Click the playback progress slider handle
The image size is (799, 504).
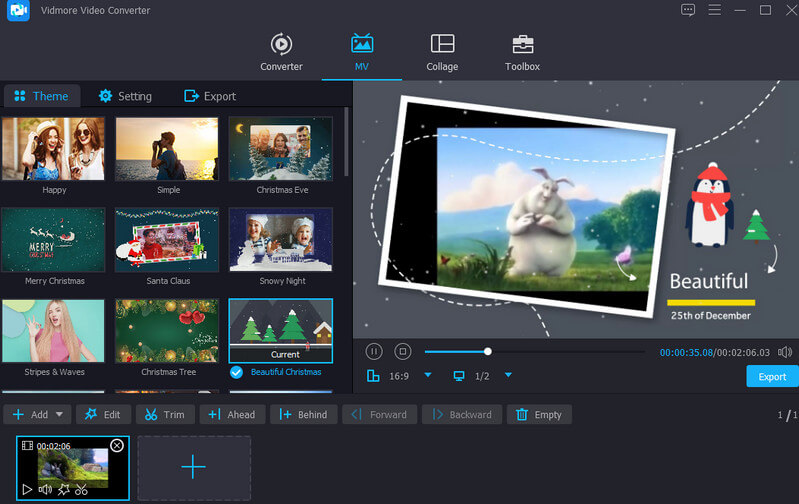click(x=488, y=351)
